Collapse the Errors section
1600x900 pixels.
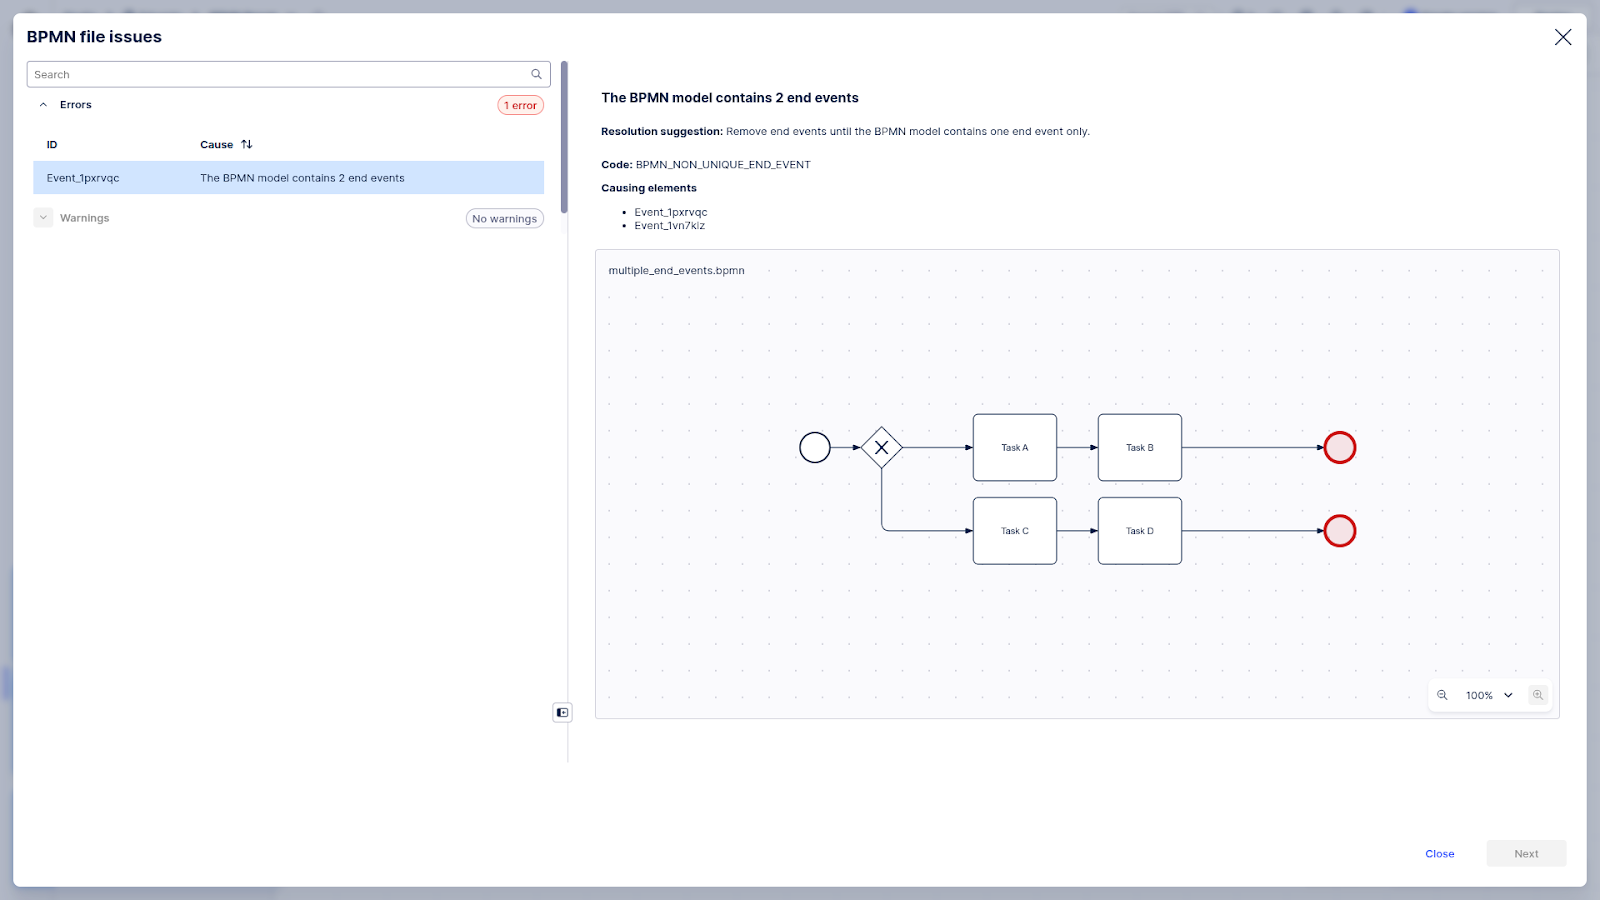[x=43, y=105]
